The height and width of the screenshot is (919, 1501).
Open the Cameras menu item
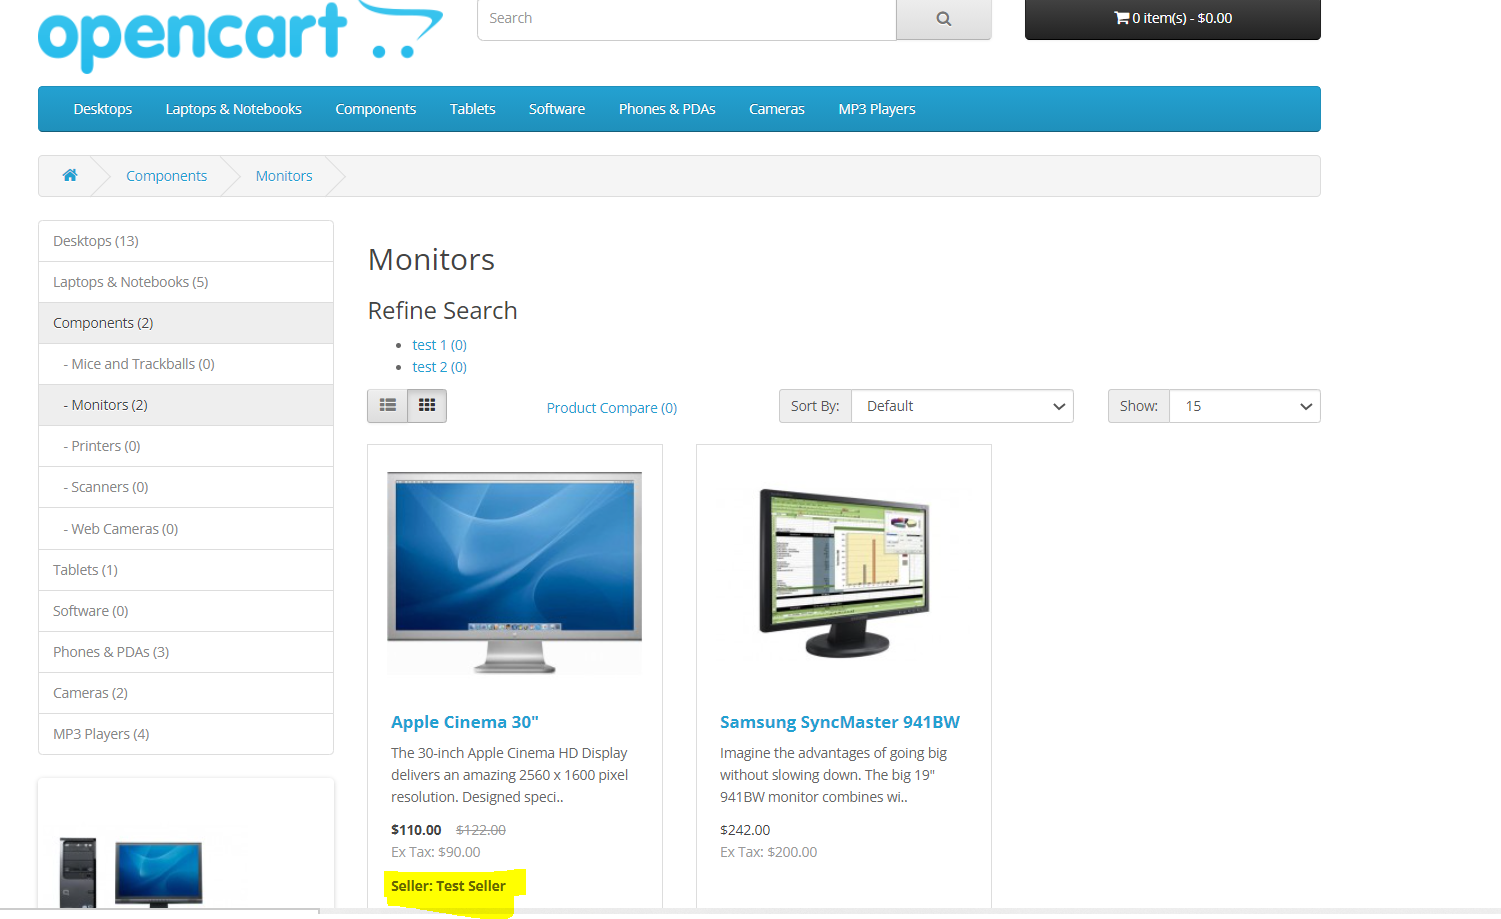(x=777, y=109)
